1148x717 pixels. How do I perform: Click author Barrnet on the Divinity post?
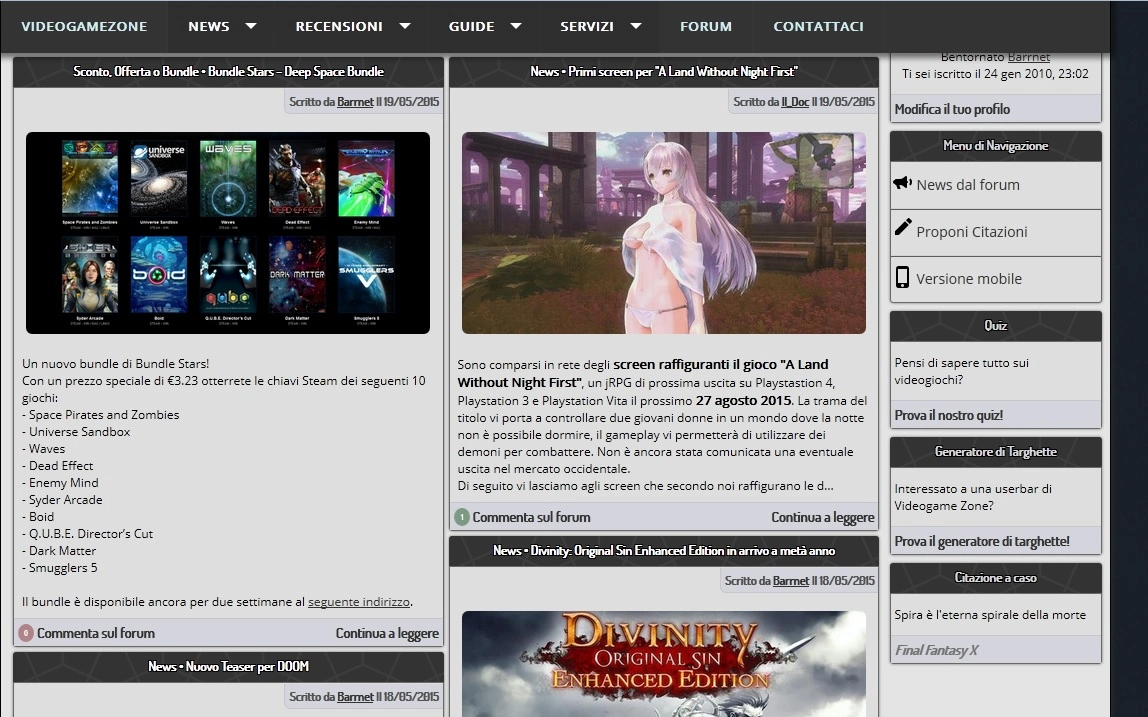pyautogui.click(x=791, y=581)
